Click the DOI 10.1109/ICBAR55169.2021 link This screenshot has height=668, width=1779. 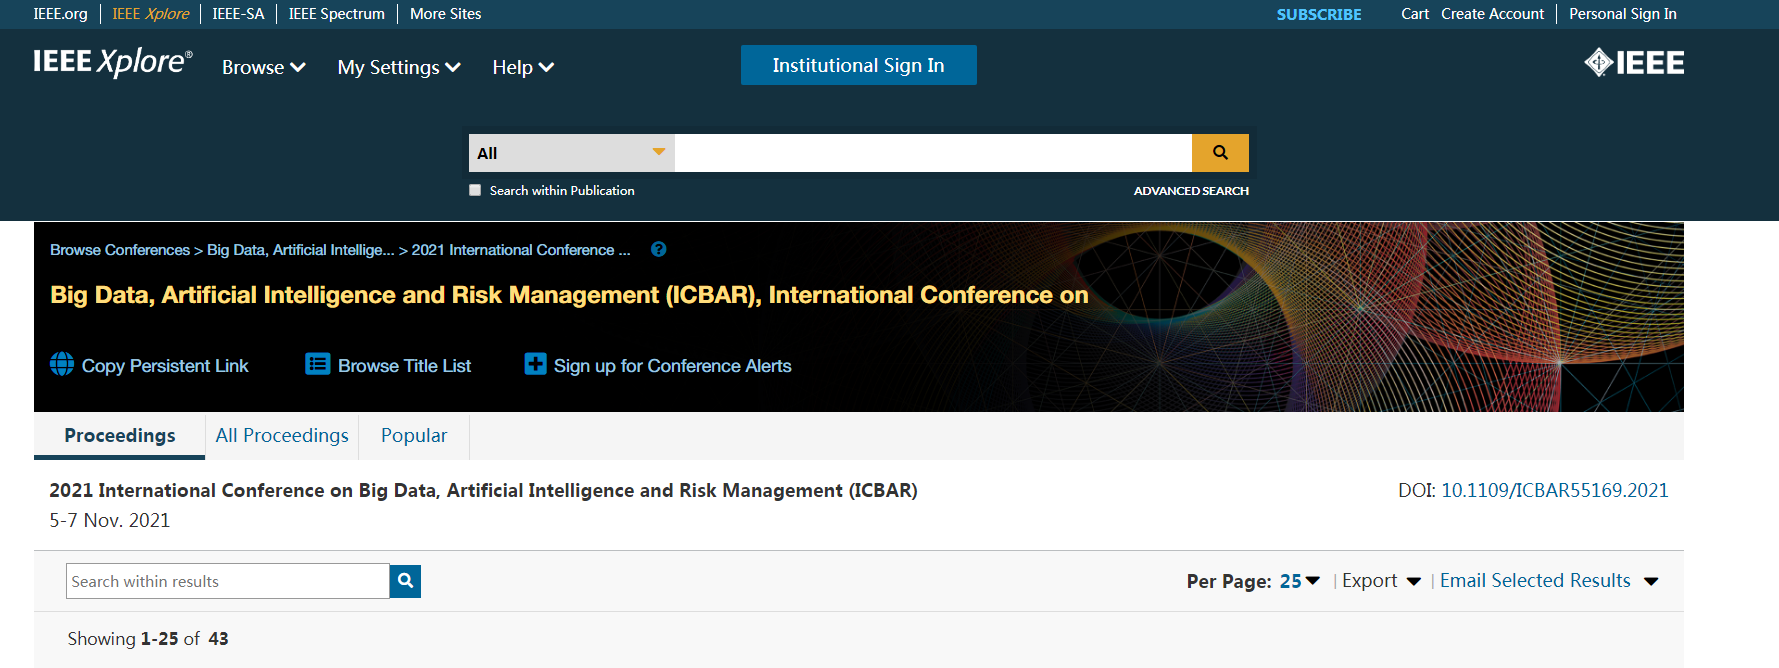point(1554,490)
